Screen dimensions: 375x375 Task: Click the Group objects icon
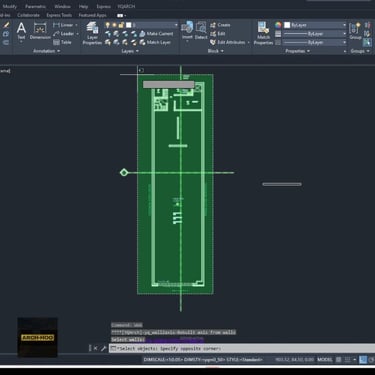tap(355, 31)
